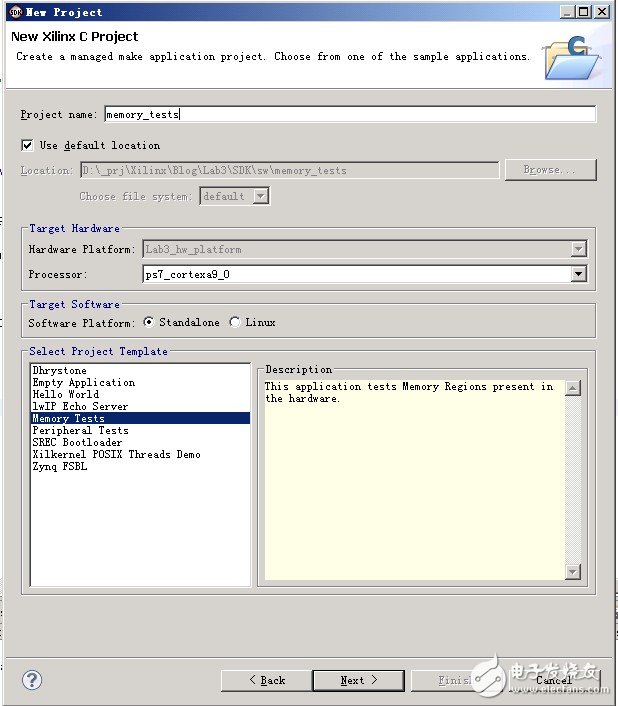Click the help question mark icon
This screenshot has width=618, height=706.
31,680
